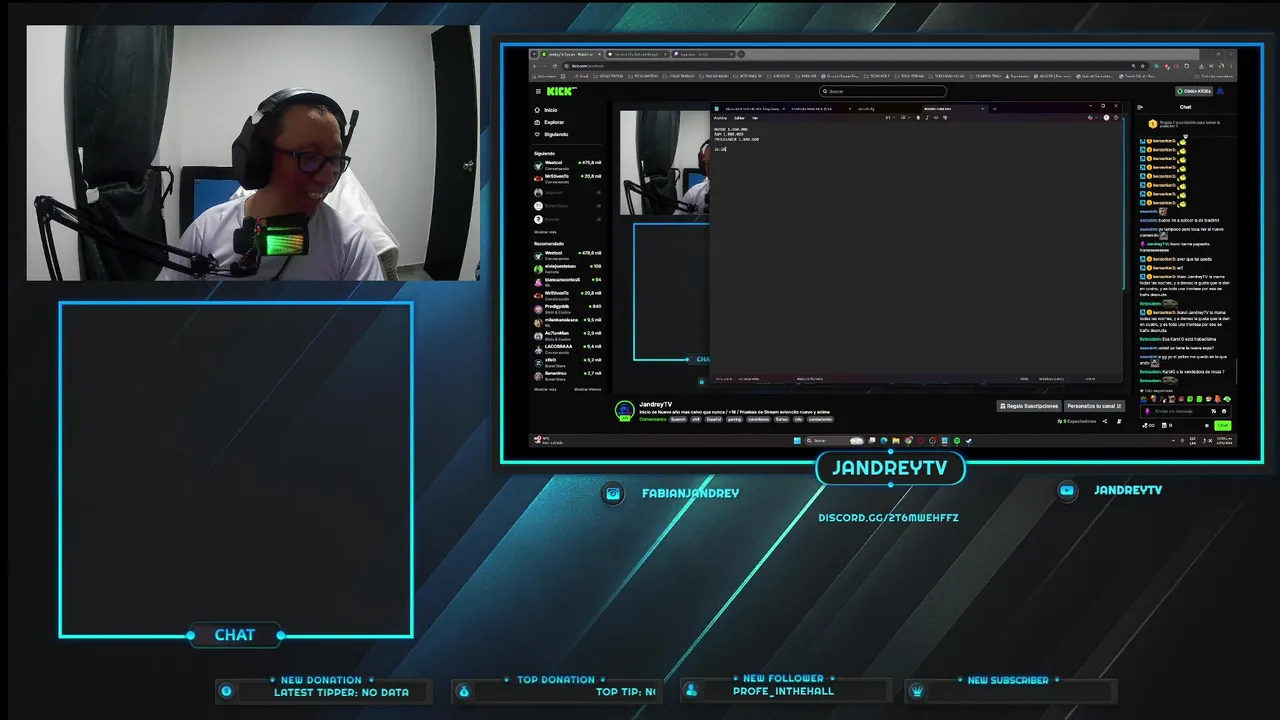Open elviejoesteban recommended channel
This screenshot has height=720, width=1280.
(567, 267)
